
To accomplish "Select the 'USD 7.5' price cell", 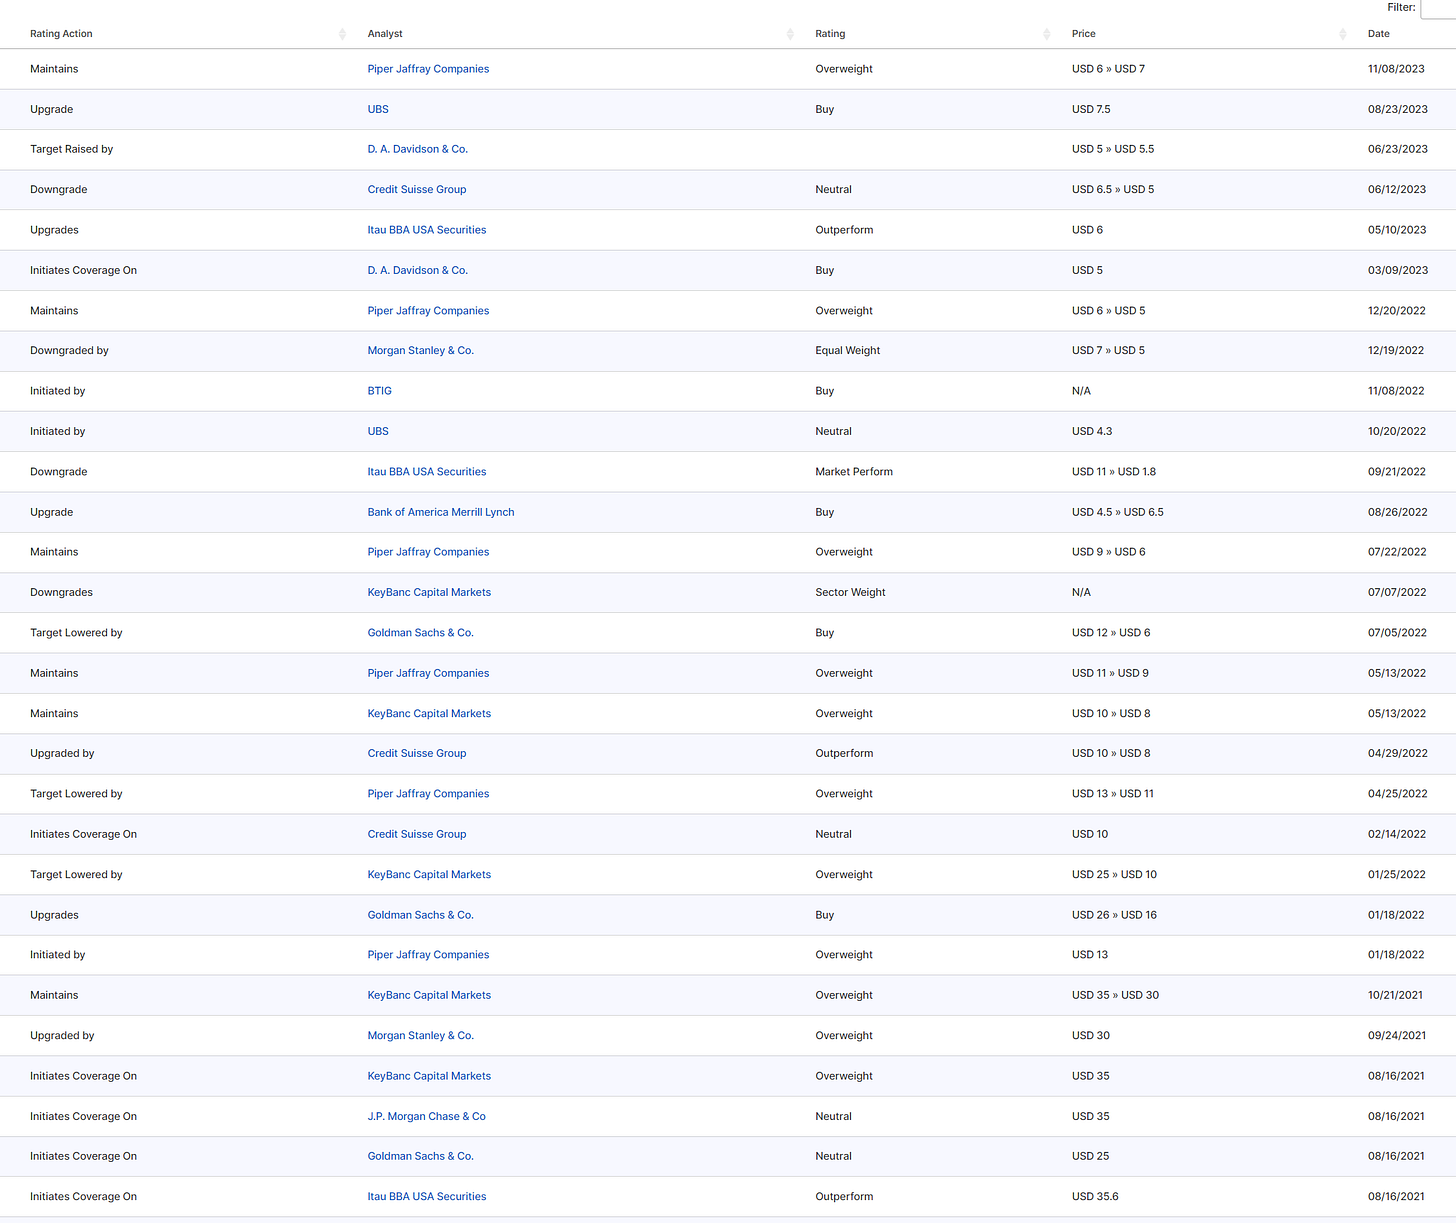I will click(1091, 109).
